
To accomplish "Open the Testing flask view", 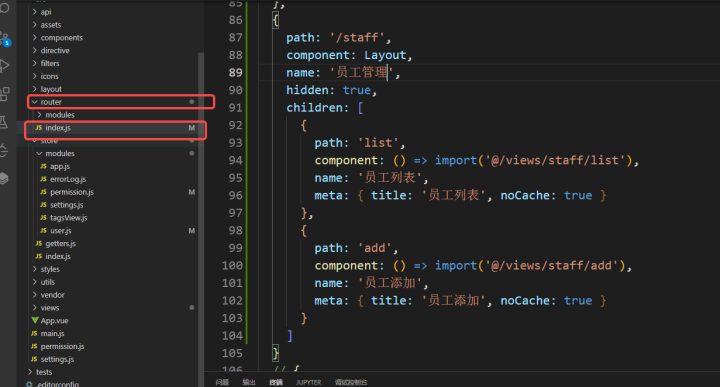I will click(x=4, y=122).
